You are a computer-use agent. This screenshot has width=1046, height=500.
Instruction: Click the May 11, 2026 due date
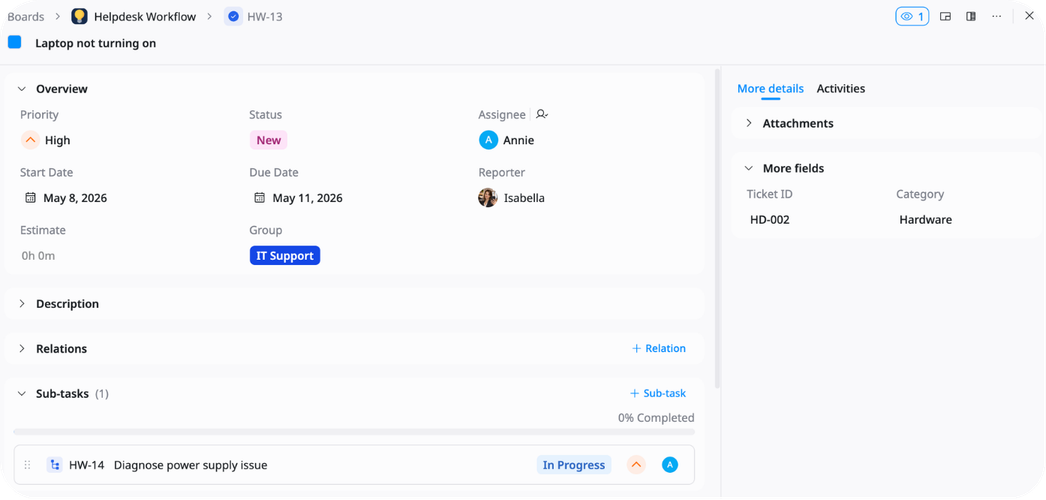tap(308, 198)
